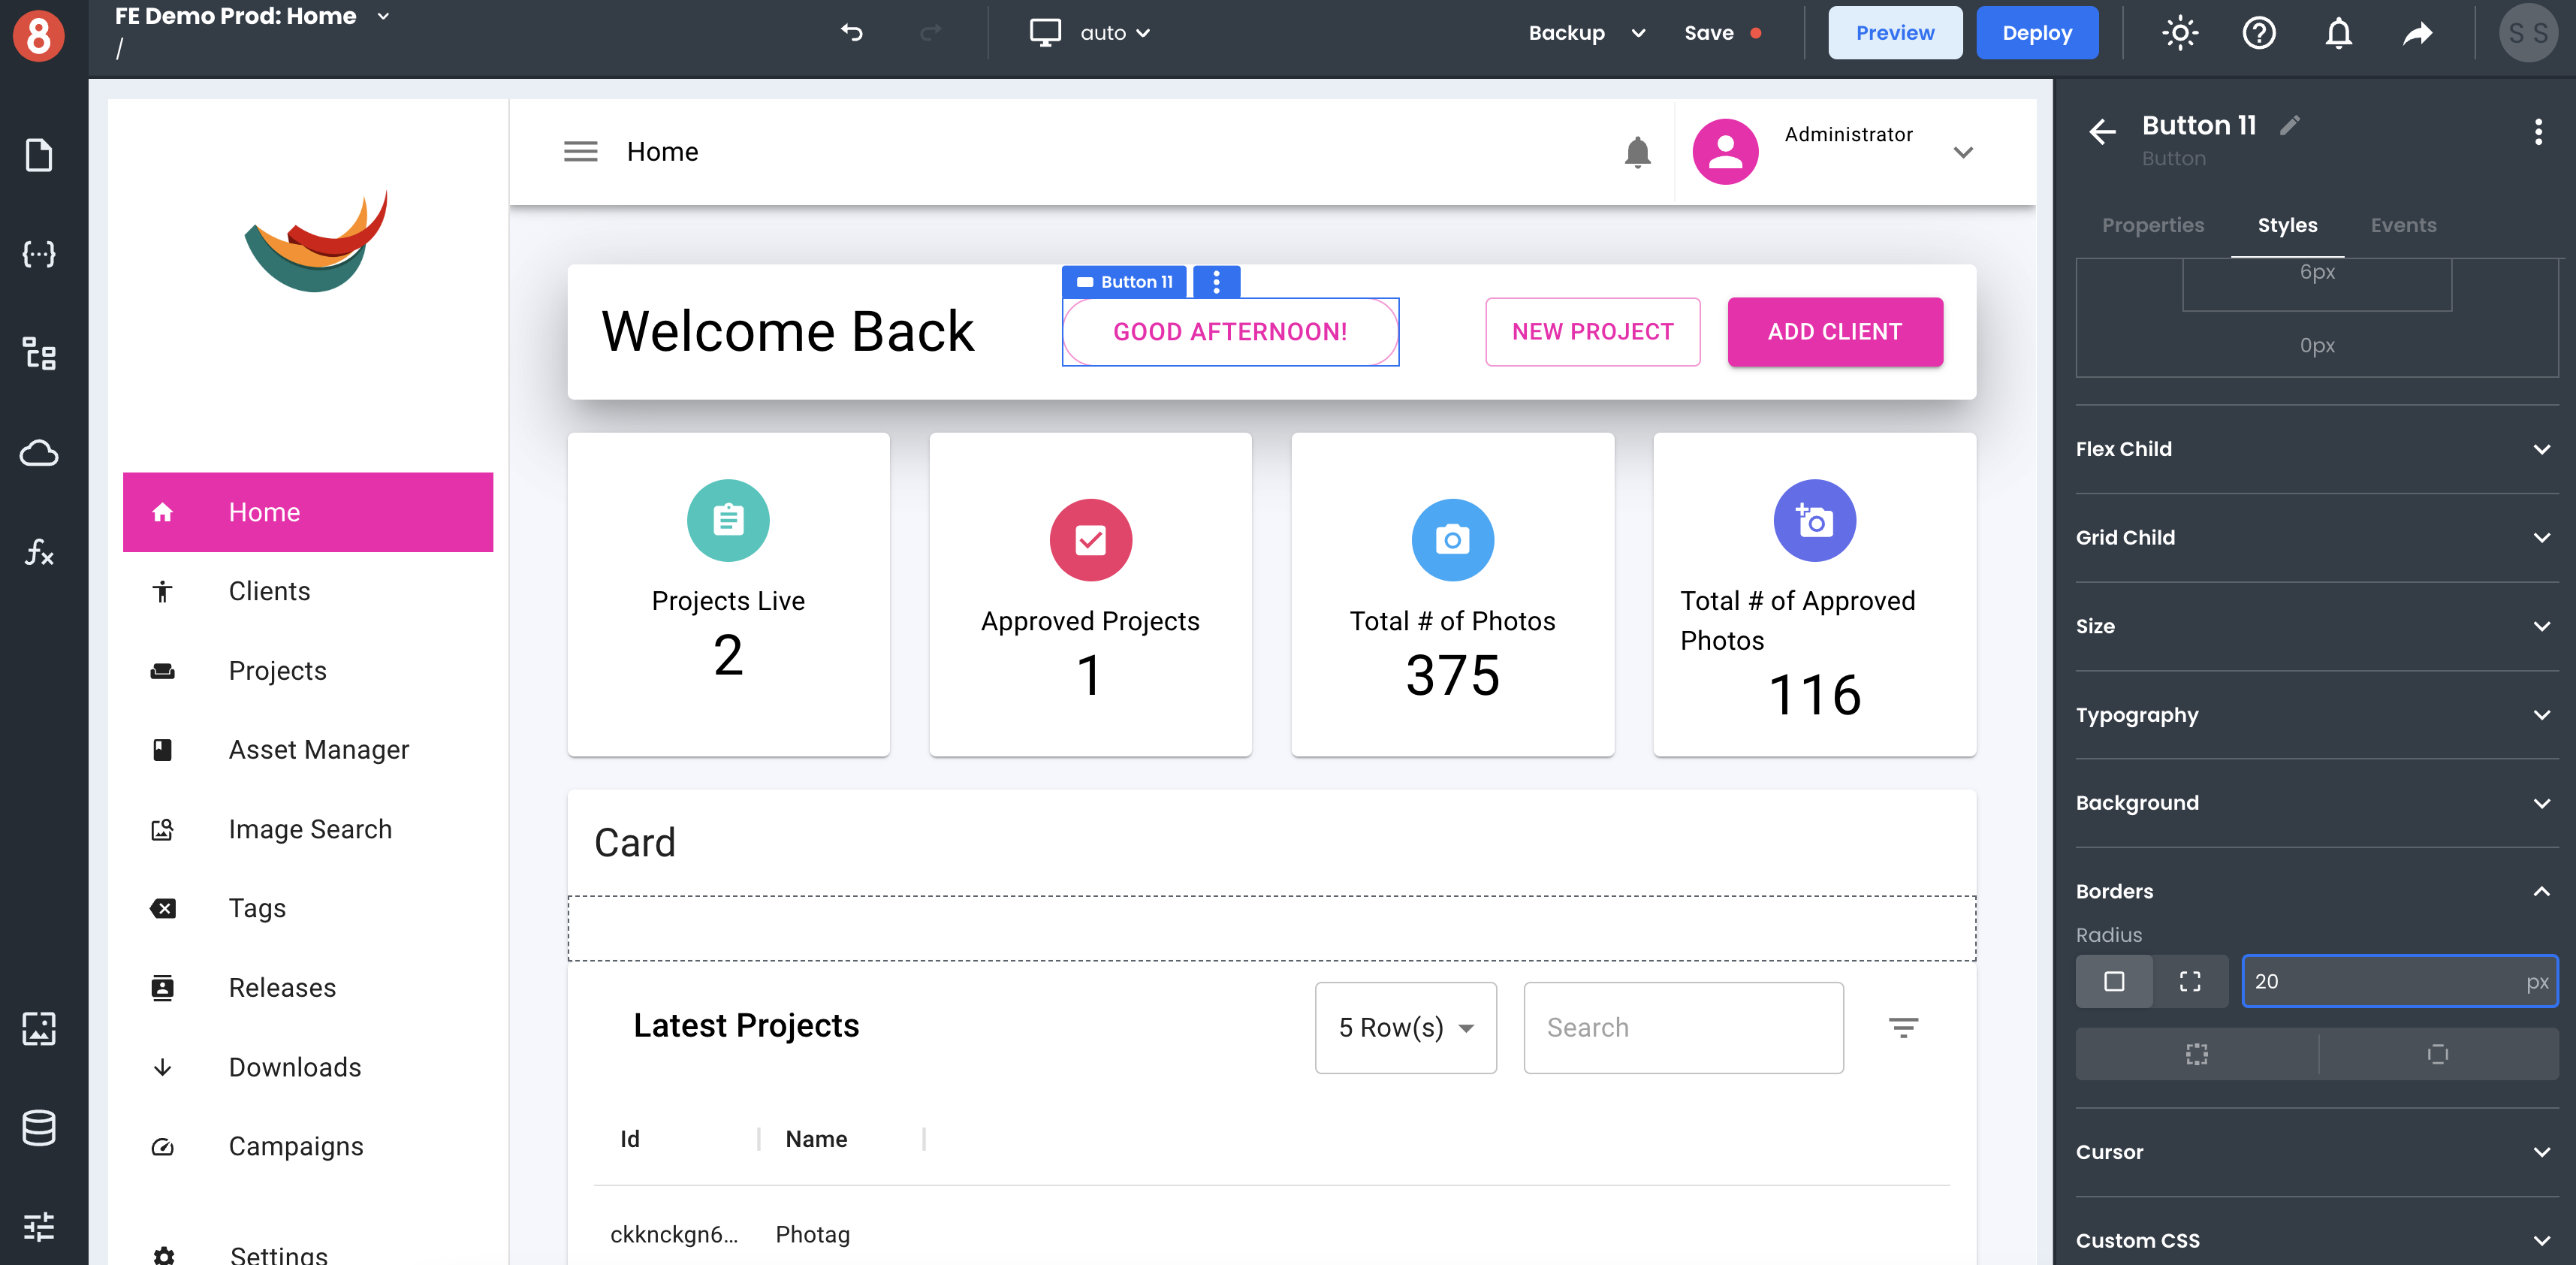Open the database sidebar icon
The height and width of the screenshot is (1265, 2576).
point(39,1128)
